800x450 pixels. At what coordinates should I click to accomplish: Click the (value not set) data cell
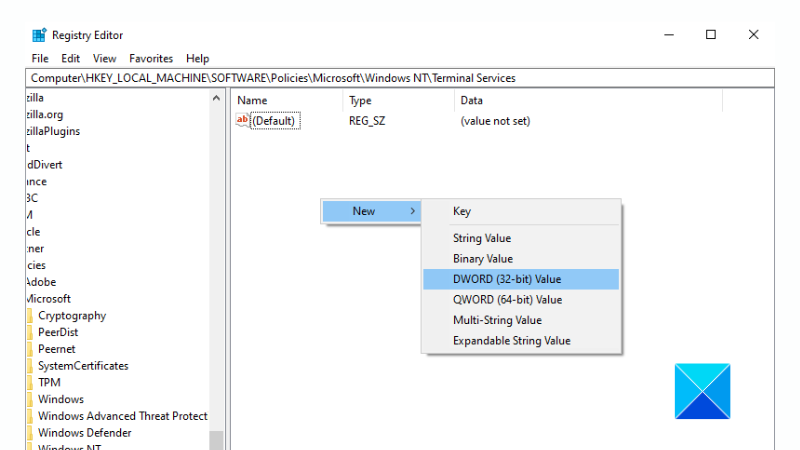pos(495,121)
